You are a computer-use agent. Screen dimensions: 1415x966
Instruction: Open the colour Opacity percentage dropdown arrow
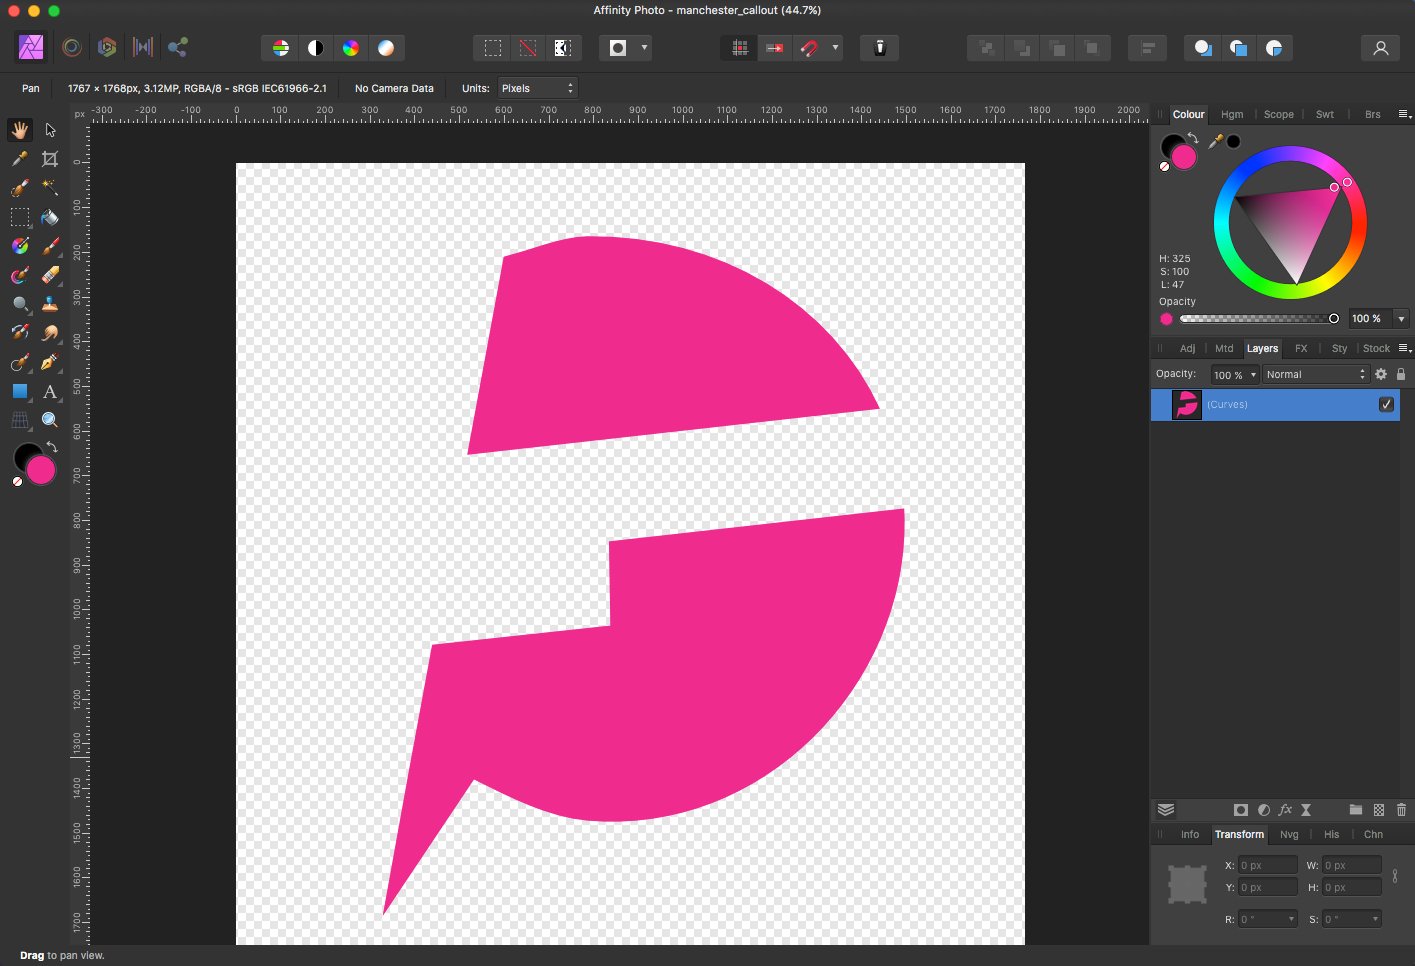(1401, 319)
